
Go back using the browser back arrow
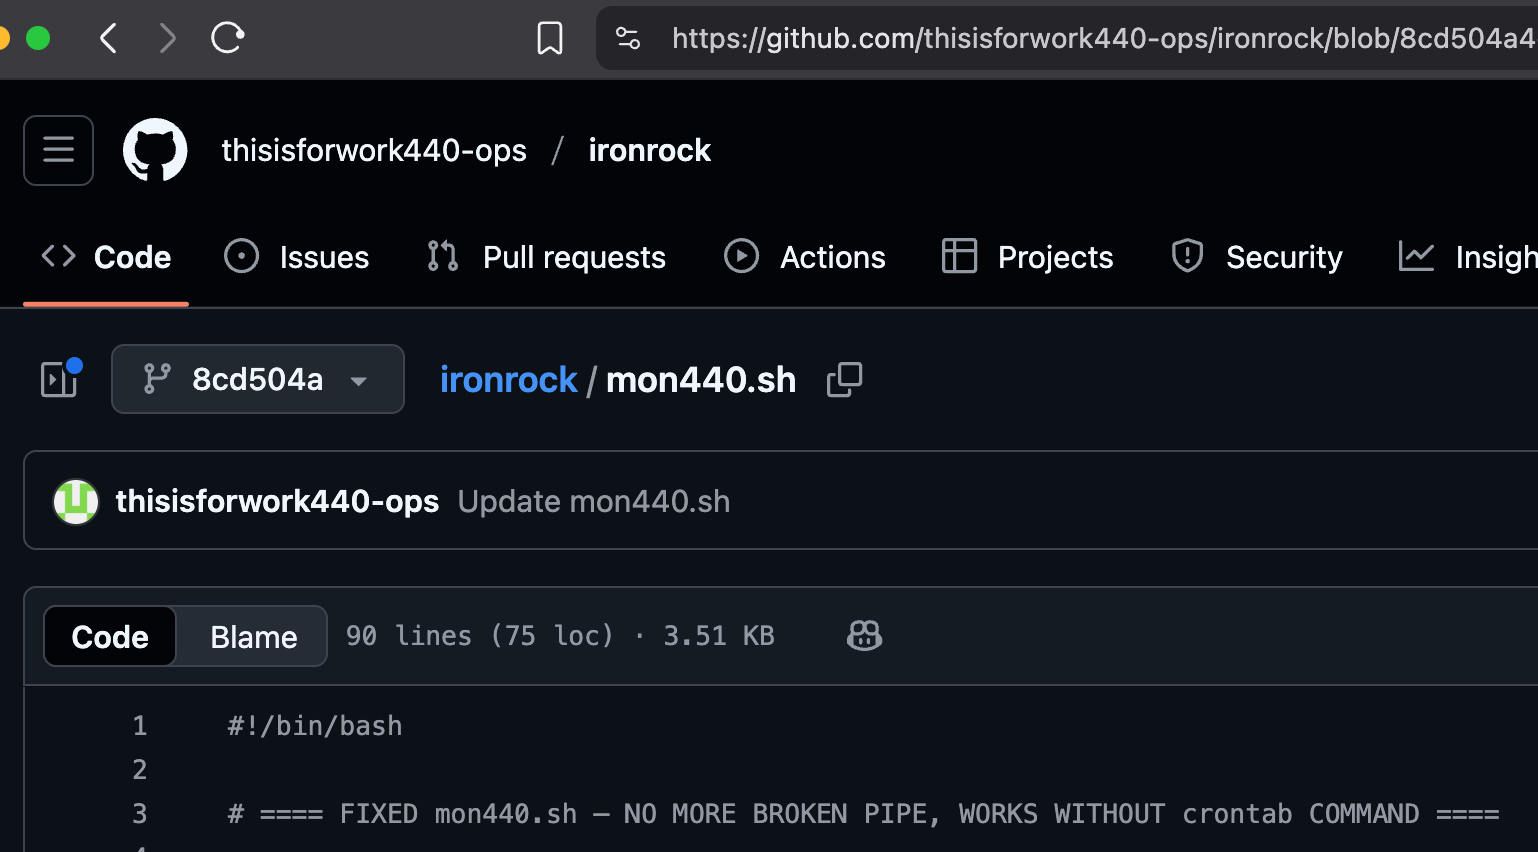109,39
